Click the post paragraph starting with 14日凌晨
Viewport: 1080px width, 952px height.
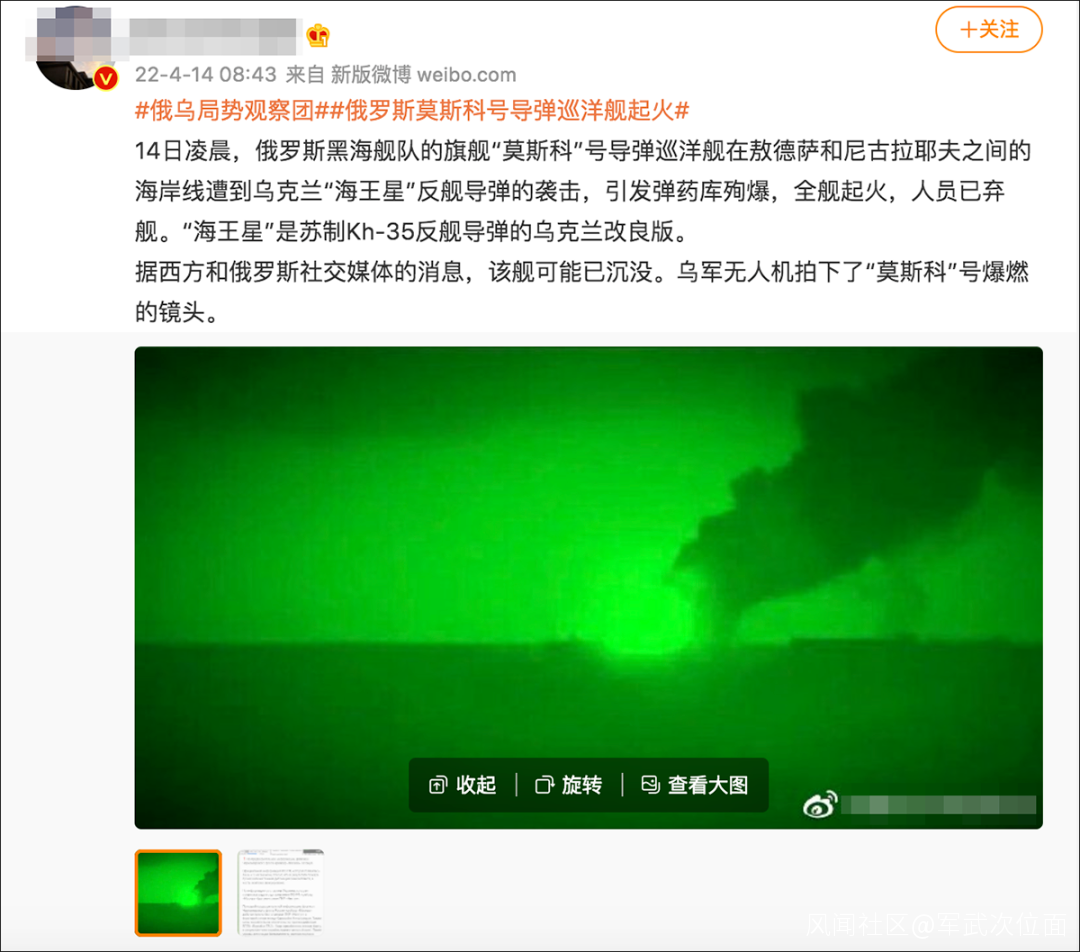tap(583, 191)
